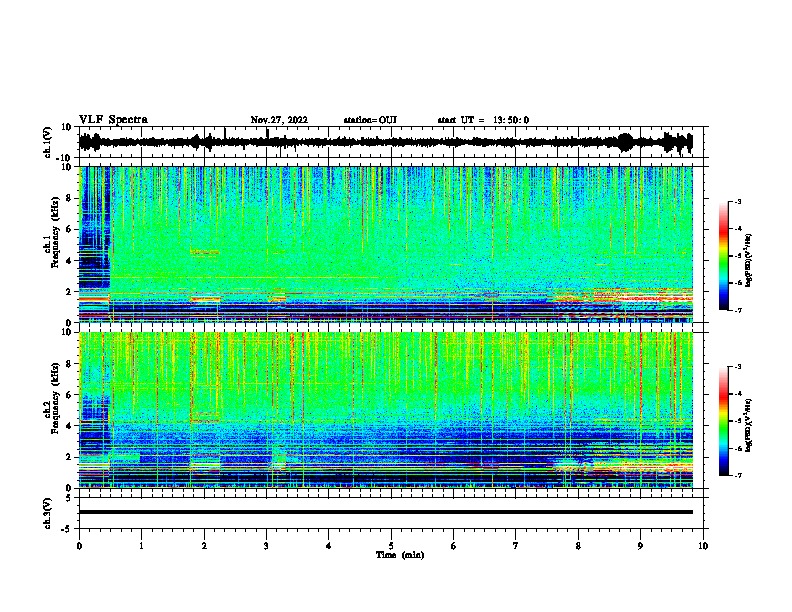Image resolution: width=792 pixels, height=612 pixels.
Task: Click the "station=OUI" header label
Action: tap(370, 120)
